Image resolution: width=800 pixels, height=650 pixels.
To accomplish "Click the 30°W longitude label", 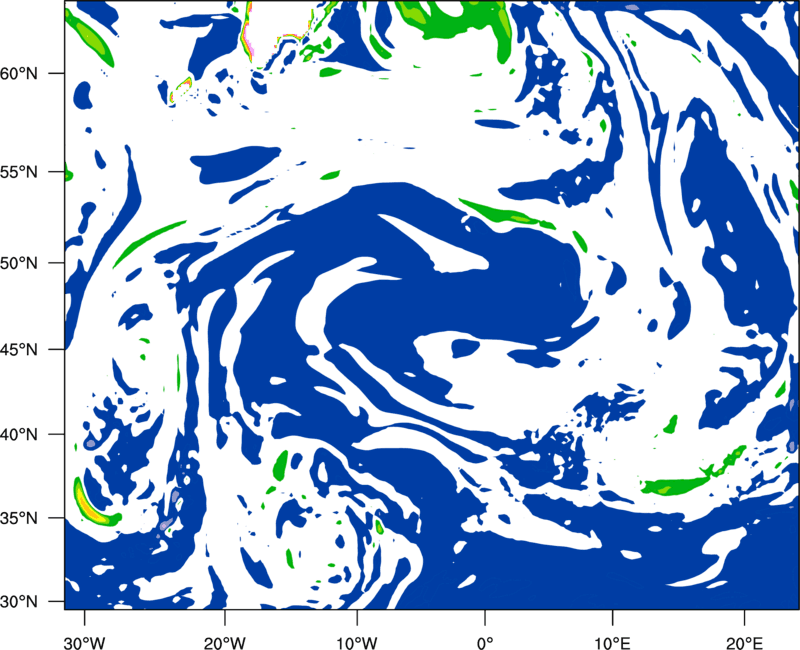I will (85, 643).
